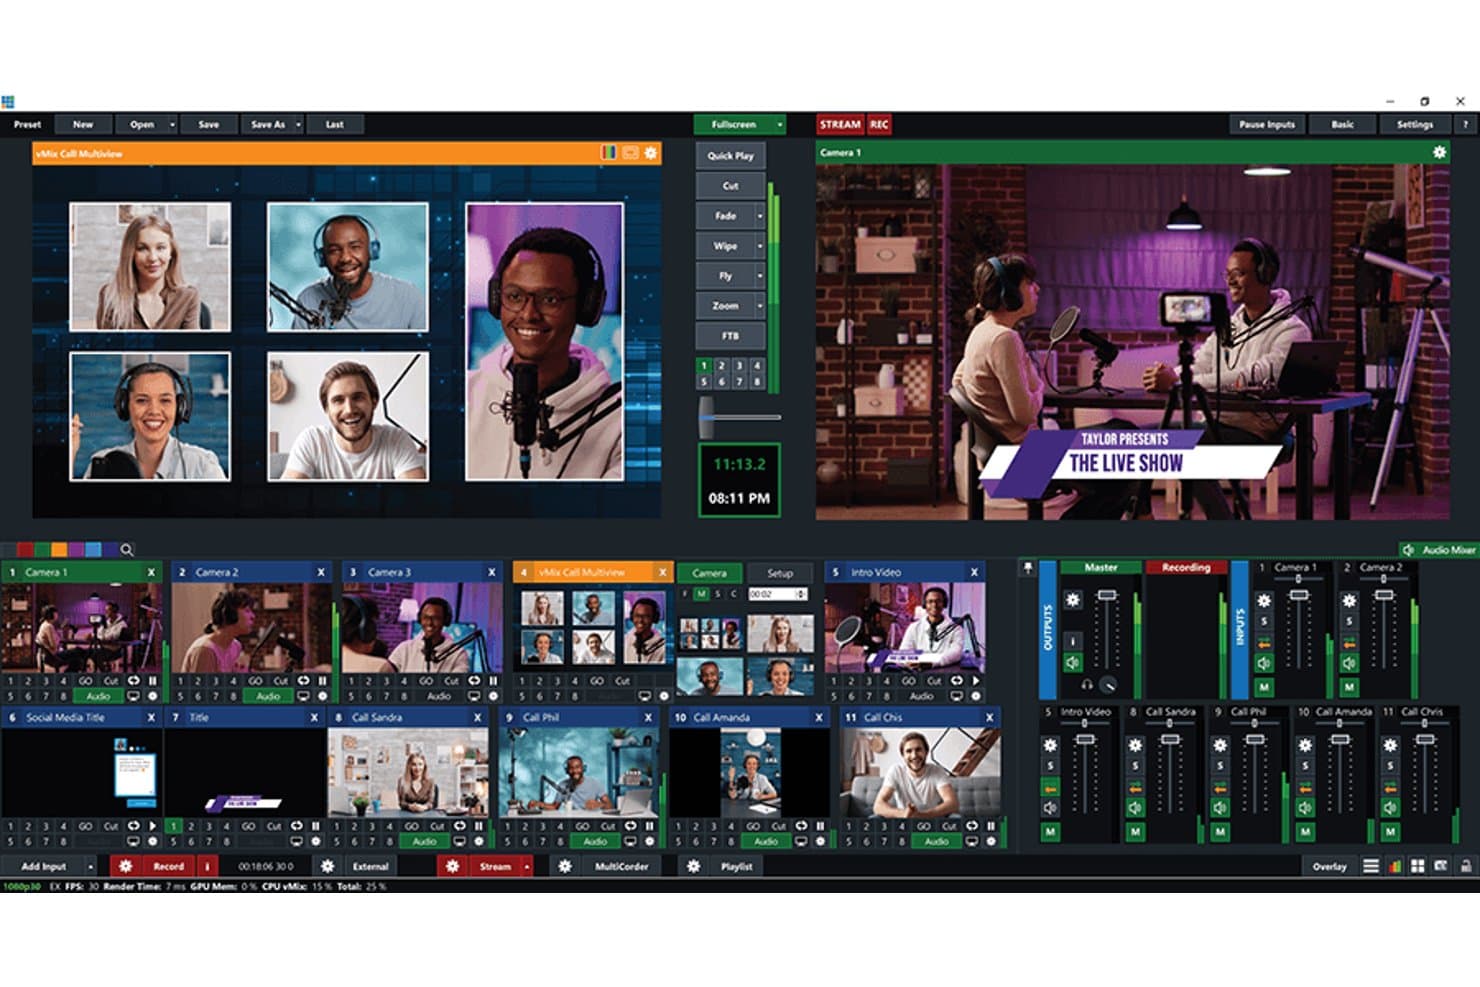1480x987 pixels.
Task: Open settings gear on vMix Call Multiview preview
Action: pos(651,153)
